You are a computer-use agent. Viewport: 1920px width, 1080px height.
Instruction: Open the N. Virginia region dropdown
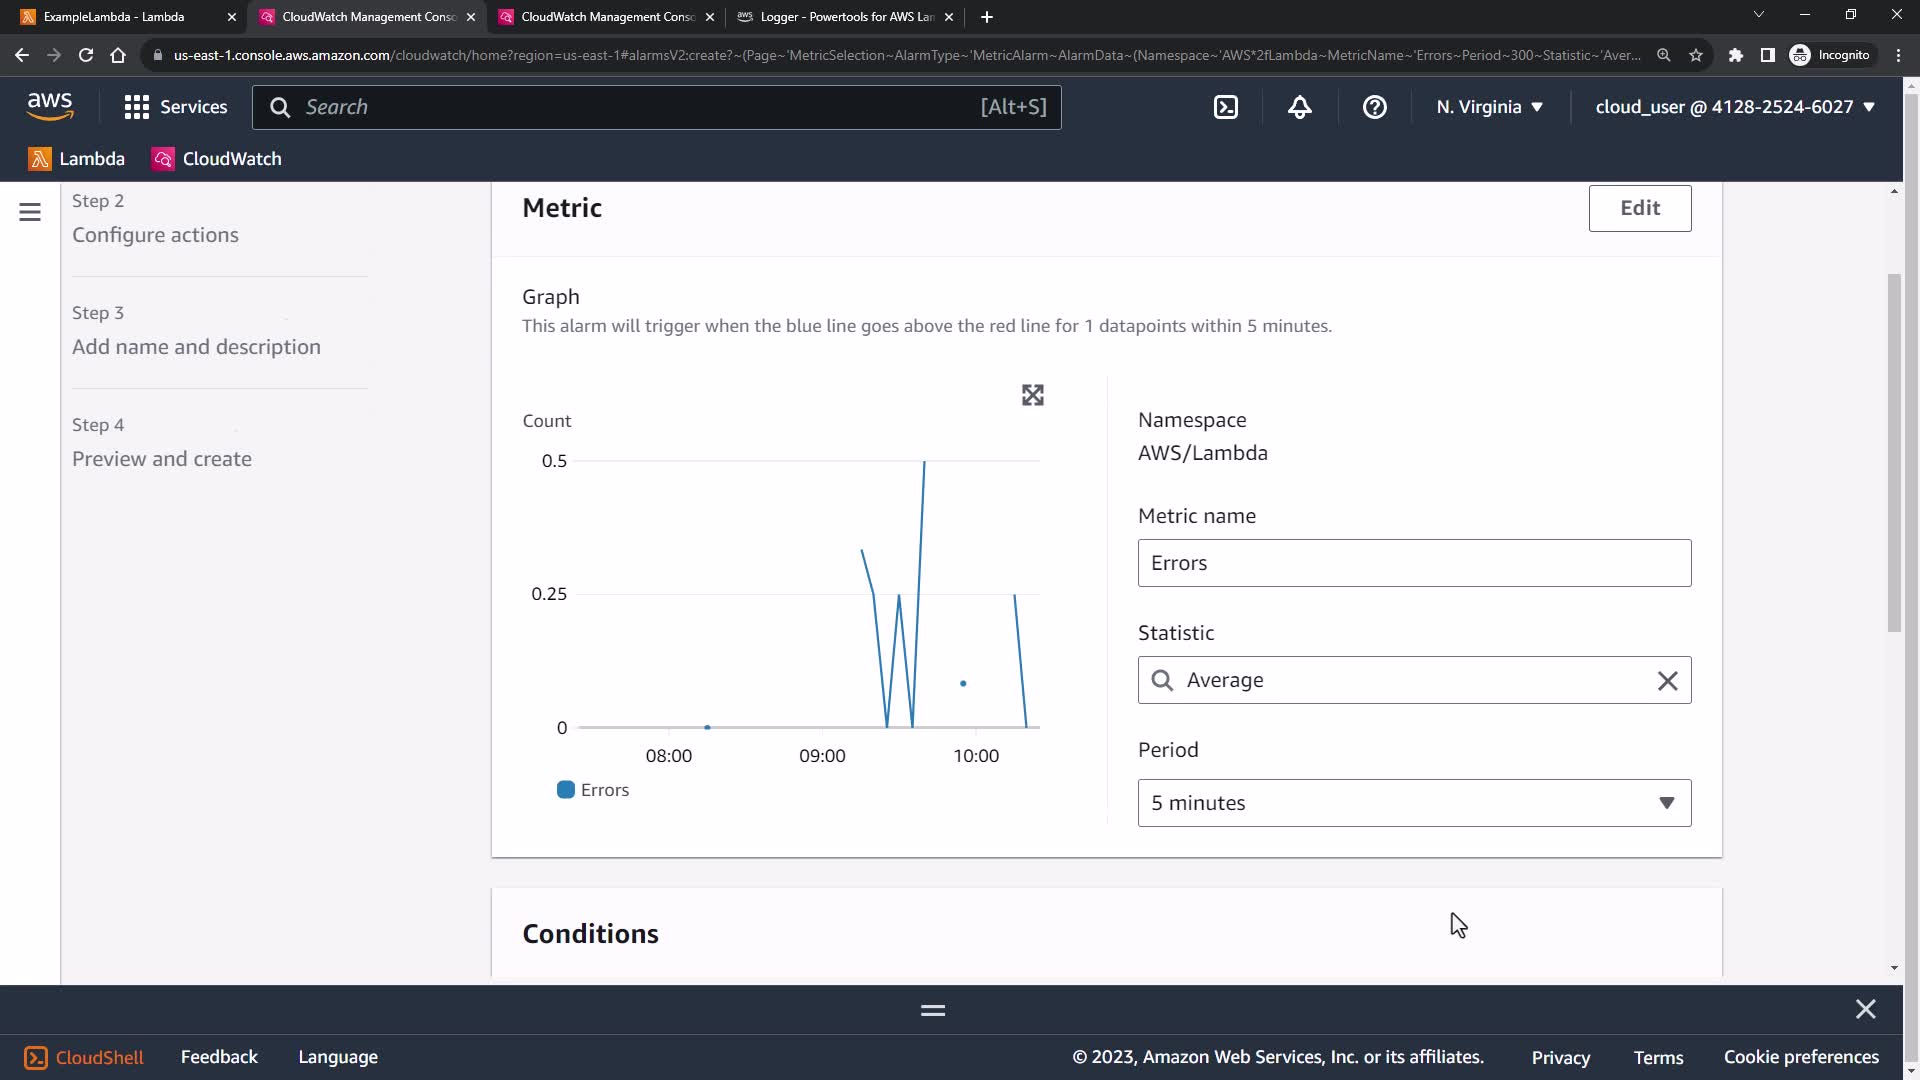(x=1489, y=107)
